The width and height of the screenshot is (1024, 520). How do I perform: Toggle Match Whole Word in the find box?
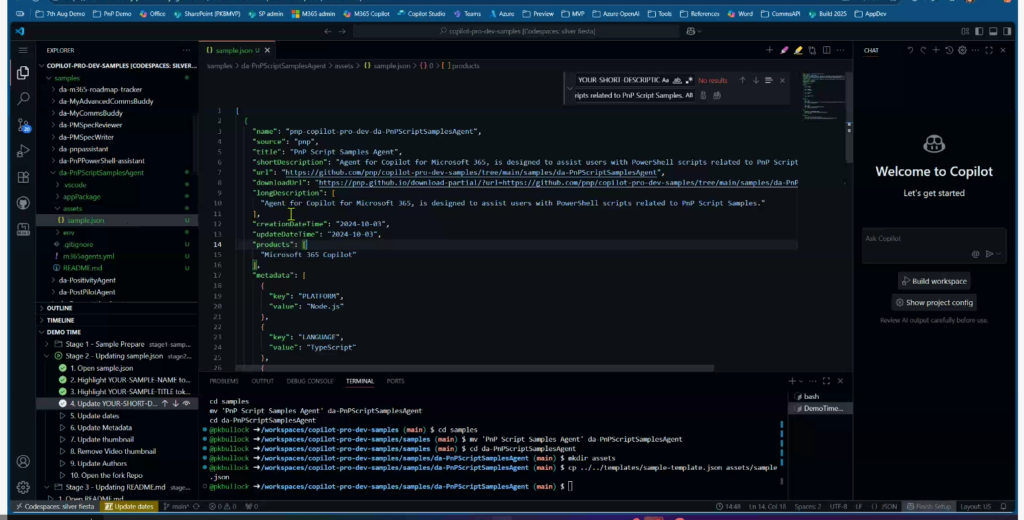pyautogui.click(x=677, y=80)
